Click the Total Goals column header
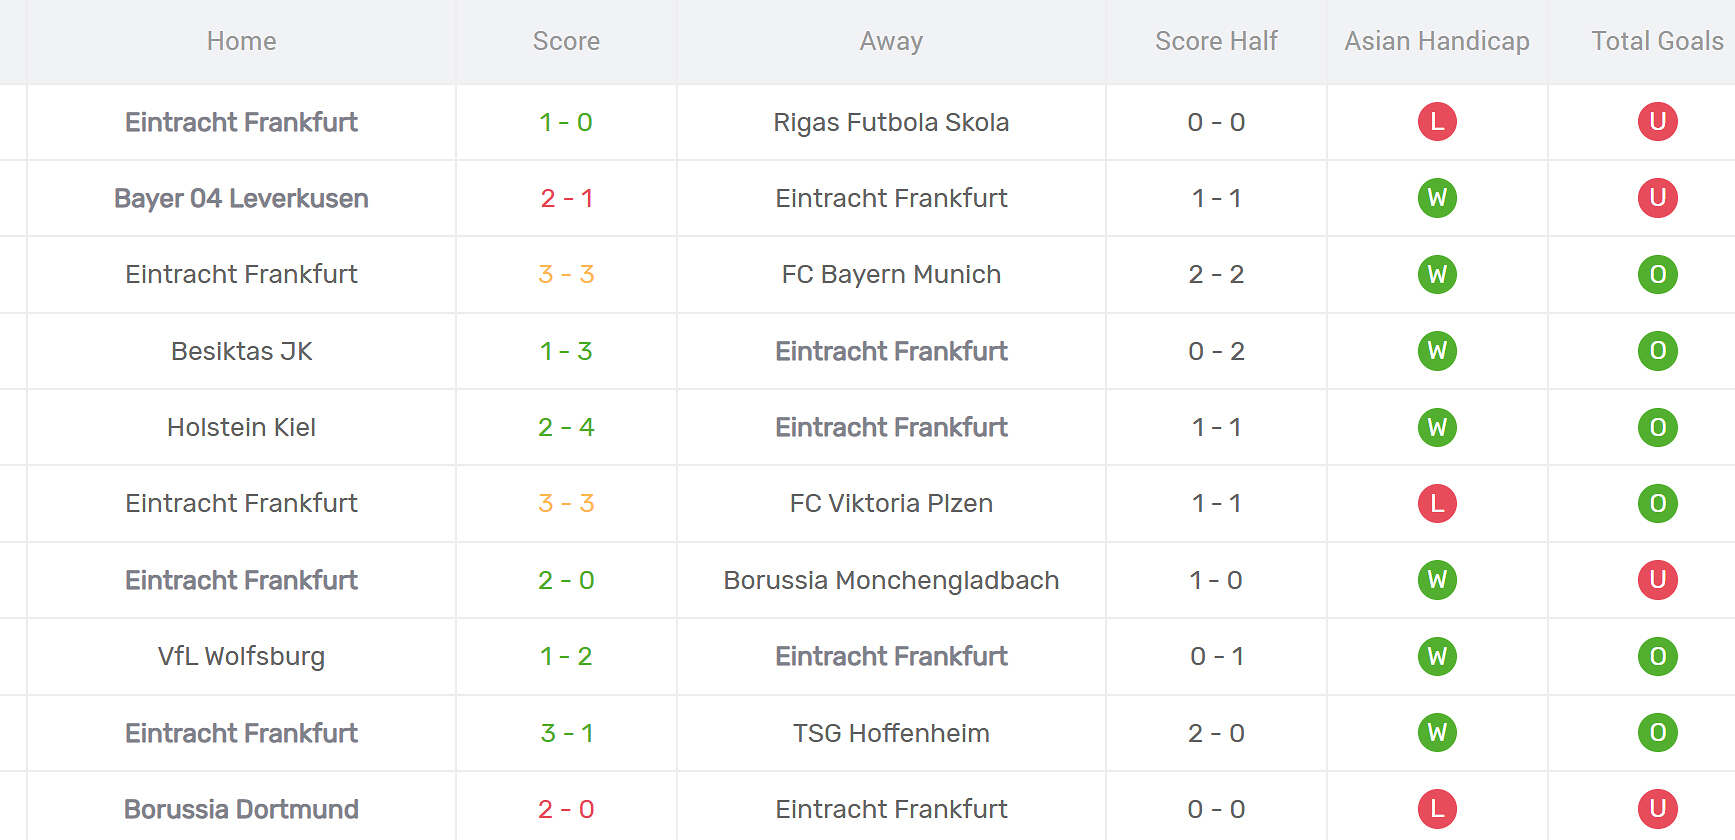This screenshot has width=1735, height=840. (x=1657, y=41)
